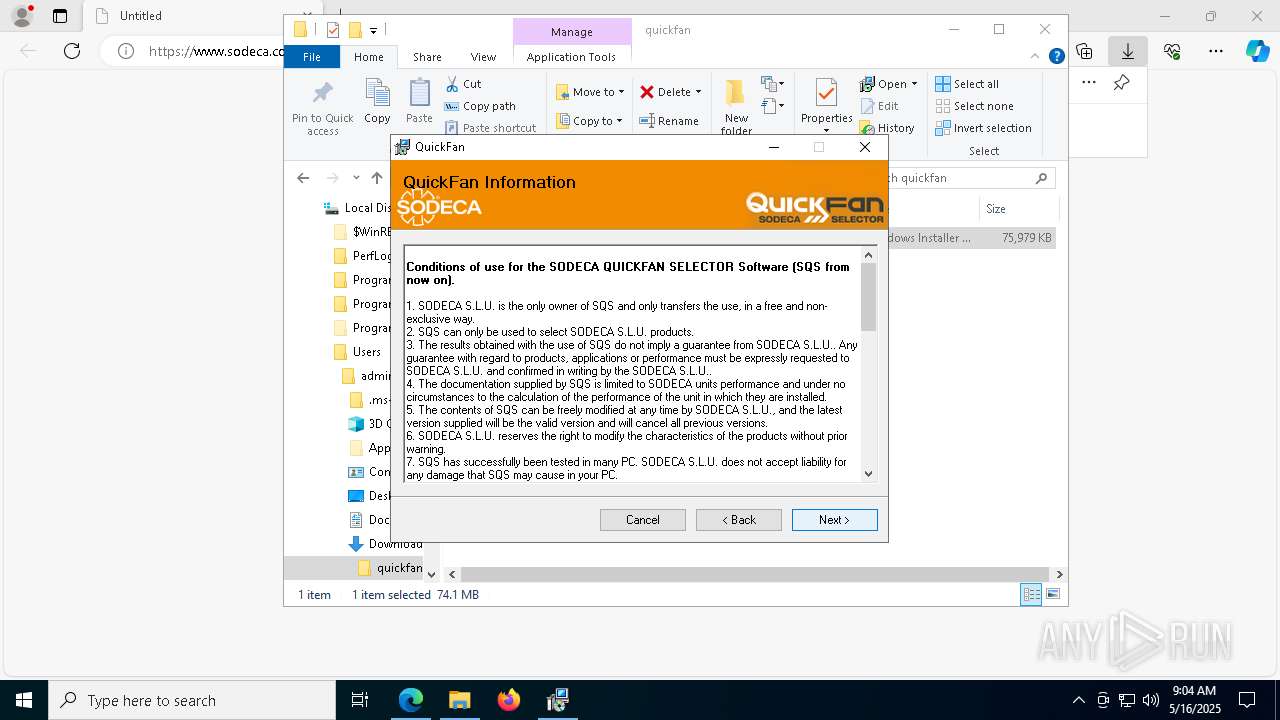
Task: Select the quickfan folder in tree
Action: pos(390,568)
